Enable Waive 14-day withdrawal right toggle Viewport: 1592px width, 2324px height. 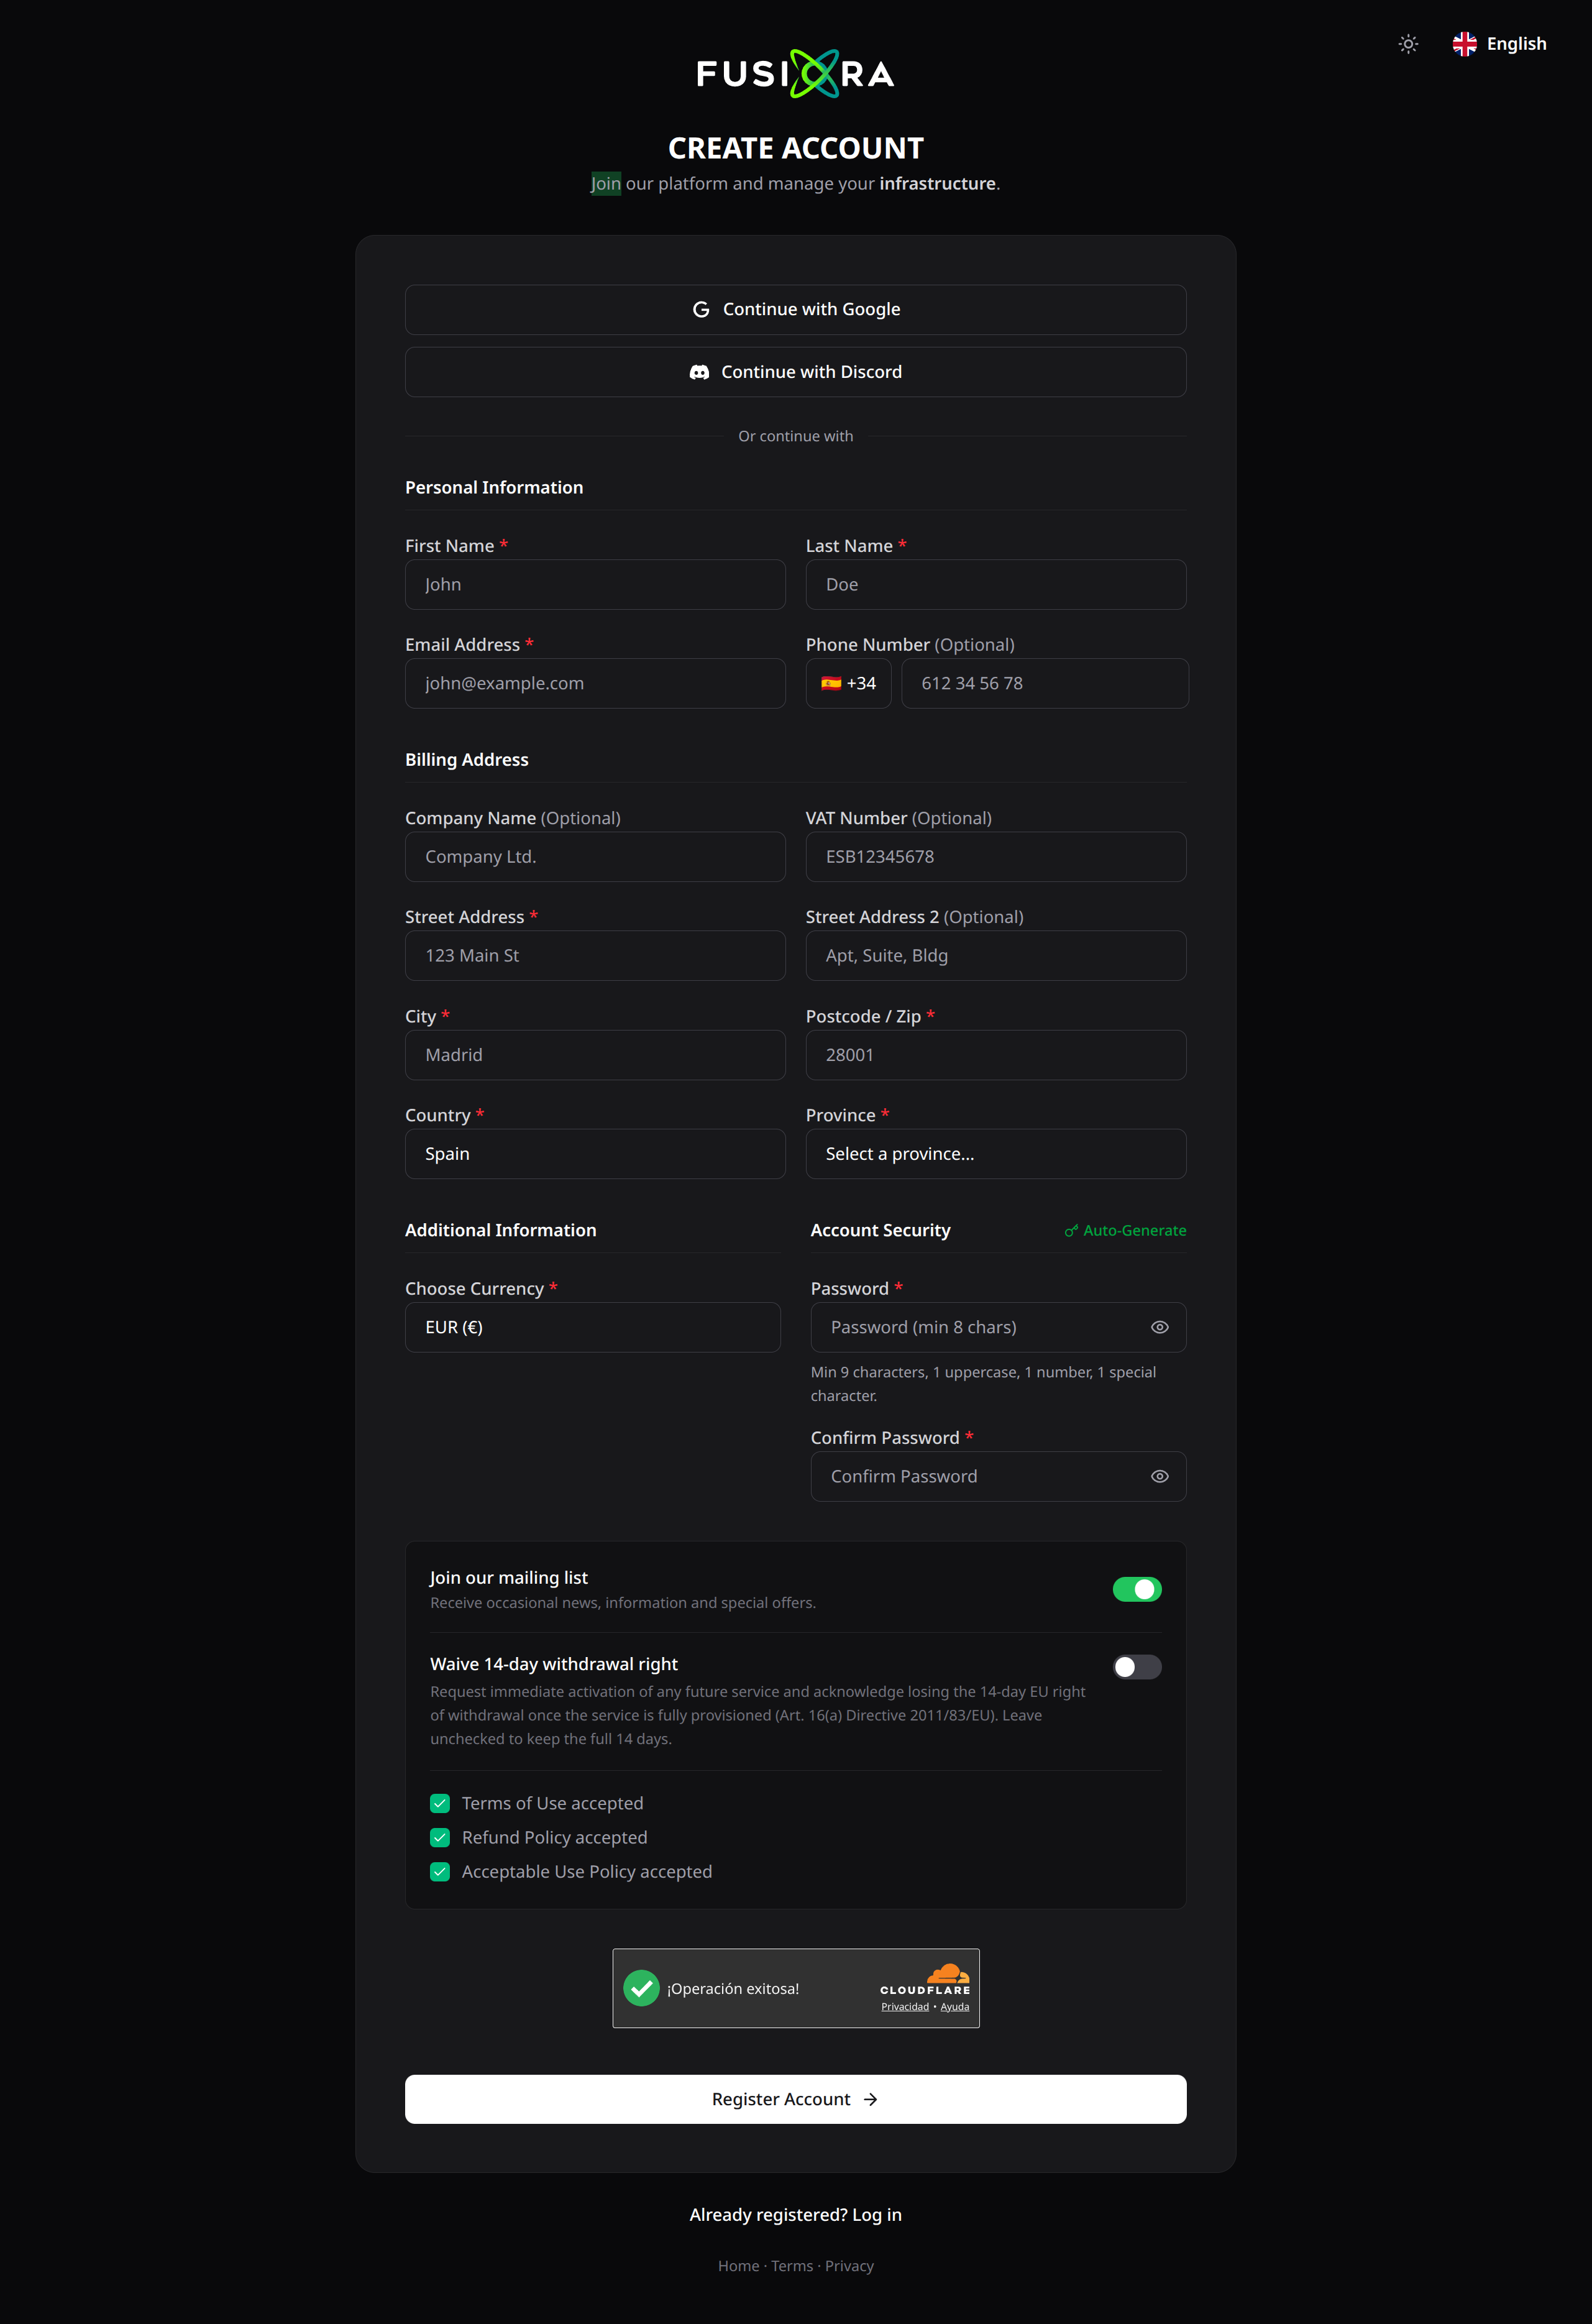pyautogui.click(x=1137, y=1667)
